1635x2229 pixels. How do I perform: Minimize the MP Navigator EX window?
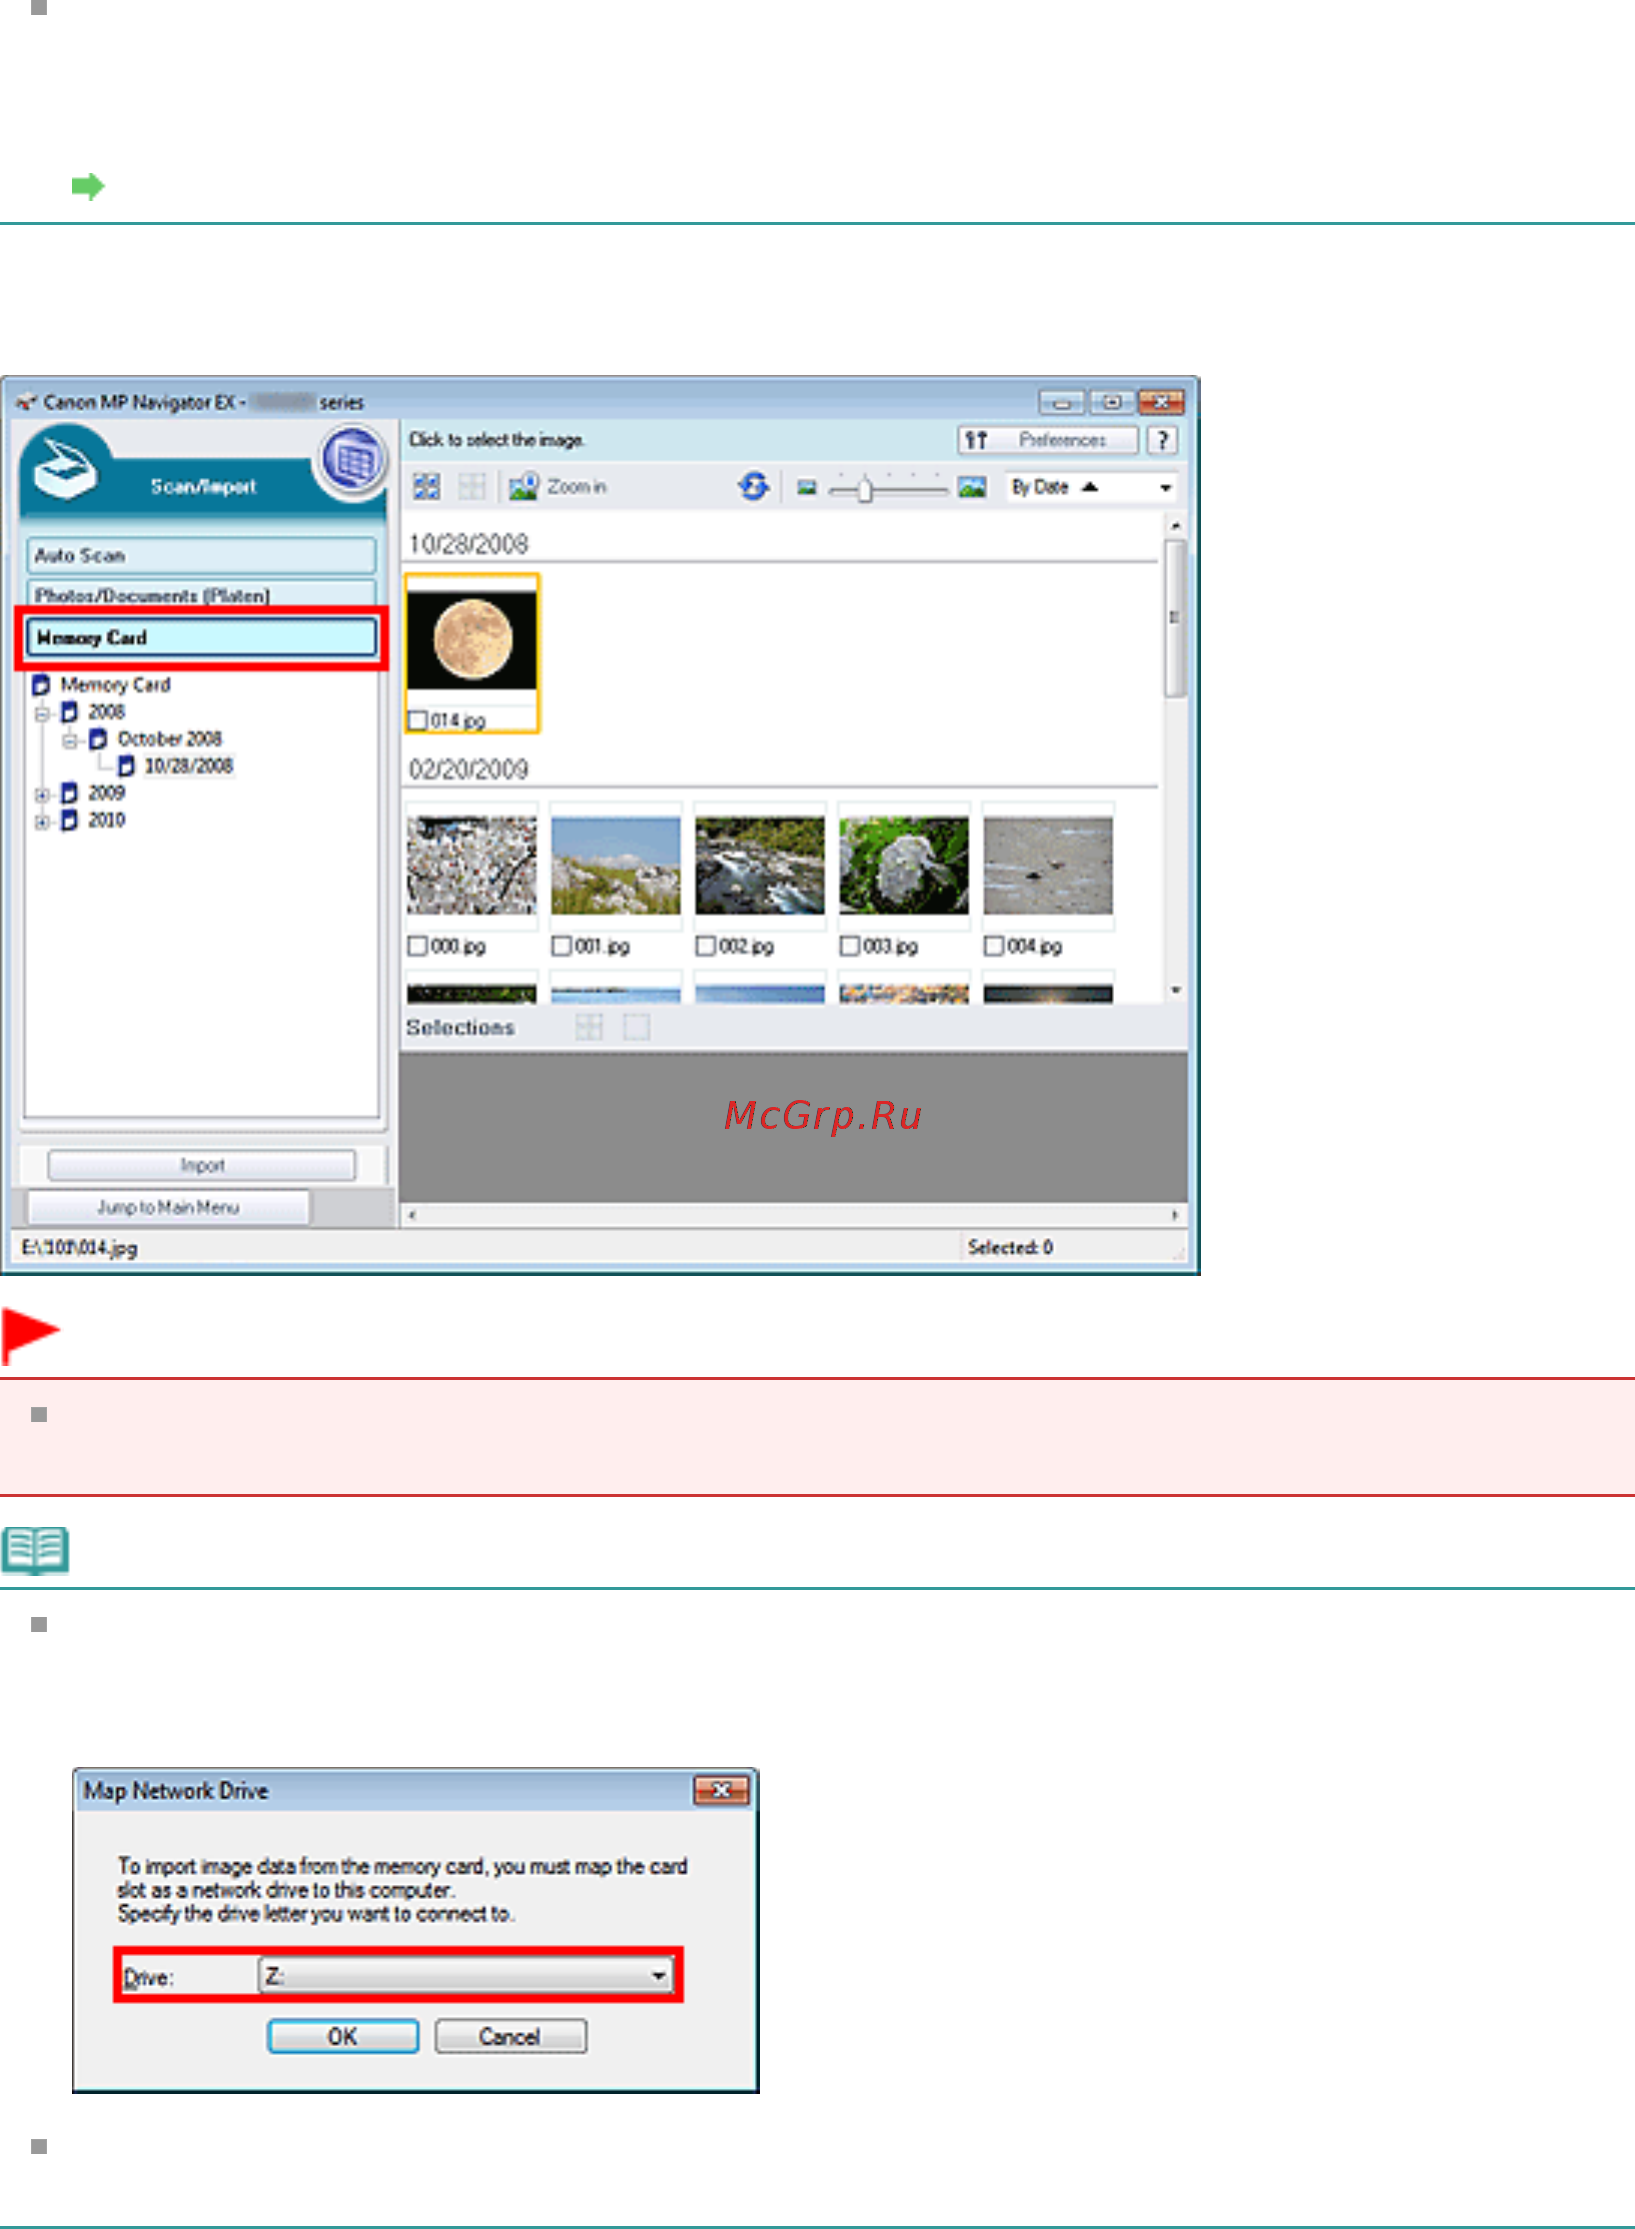1062,402
